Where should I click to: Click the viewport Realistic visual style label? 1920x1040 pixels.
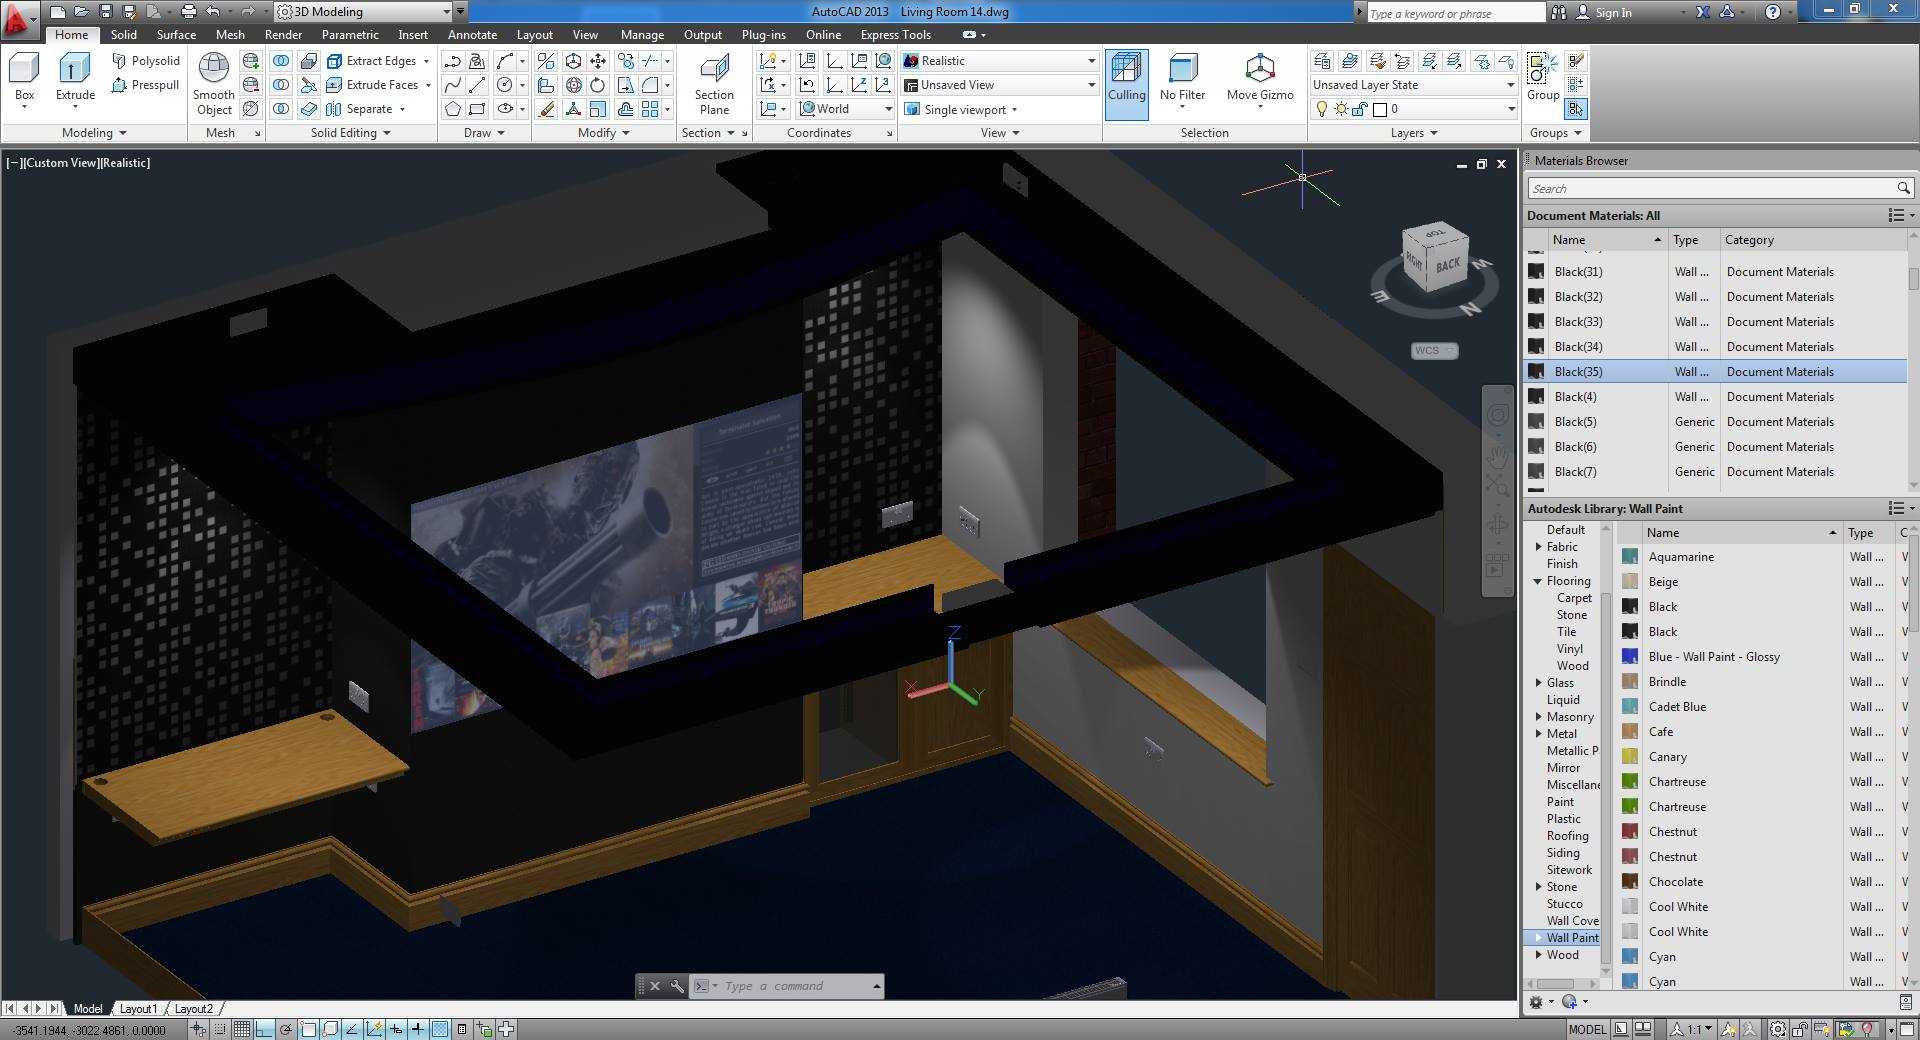pos(125,163)
